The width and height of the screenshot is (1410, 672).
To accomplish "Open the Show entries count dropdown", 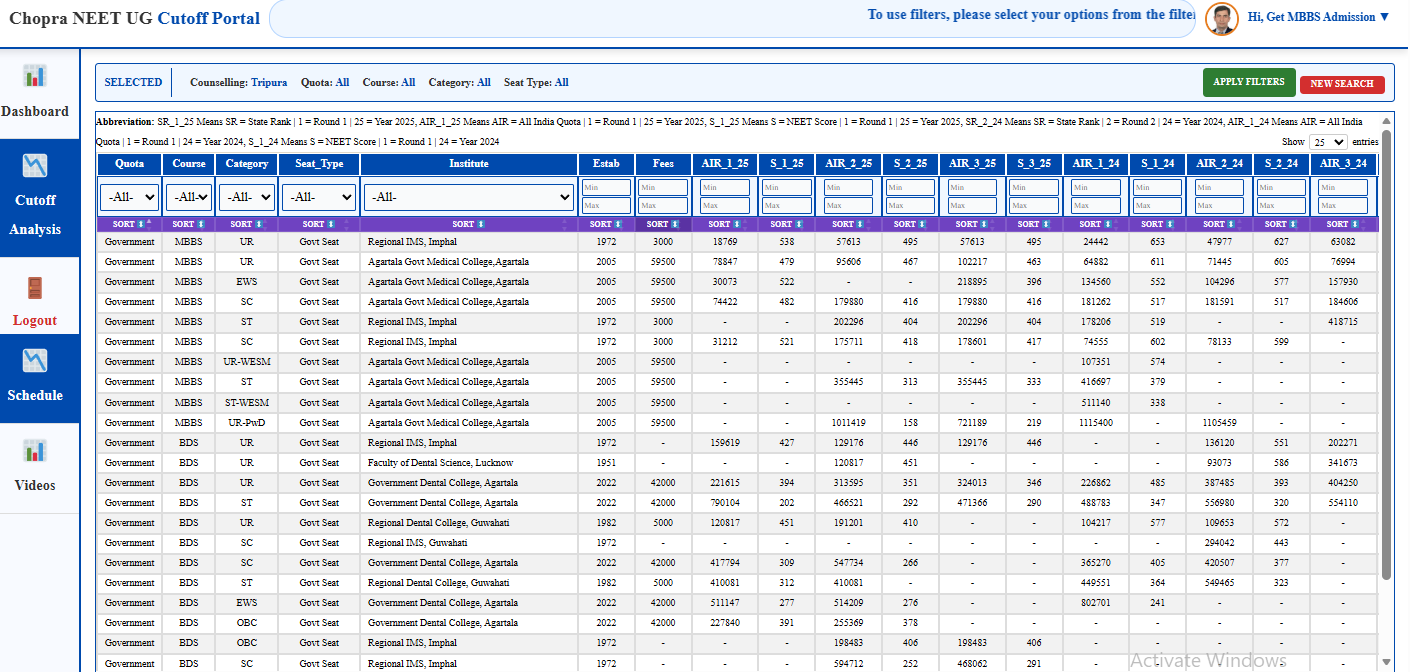I will click(x=1328, y=143).
